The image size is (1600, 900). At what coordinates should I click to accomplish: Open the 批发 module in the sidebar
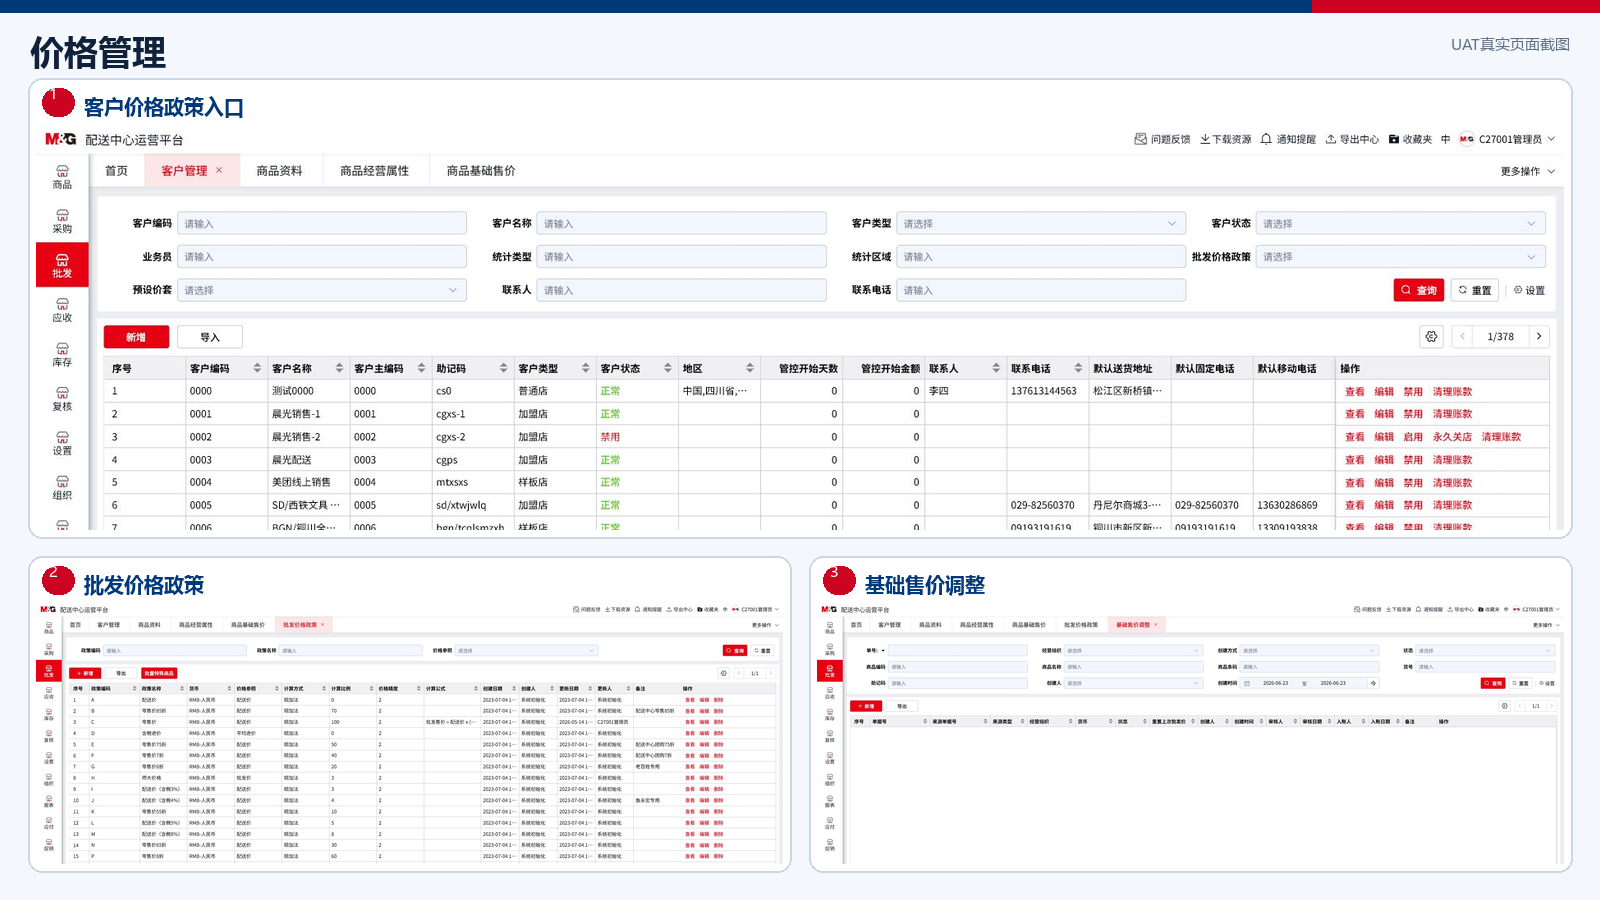click(x=62, y=265)
